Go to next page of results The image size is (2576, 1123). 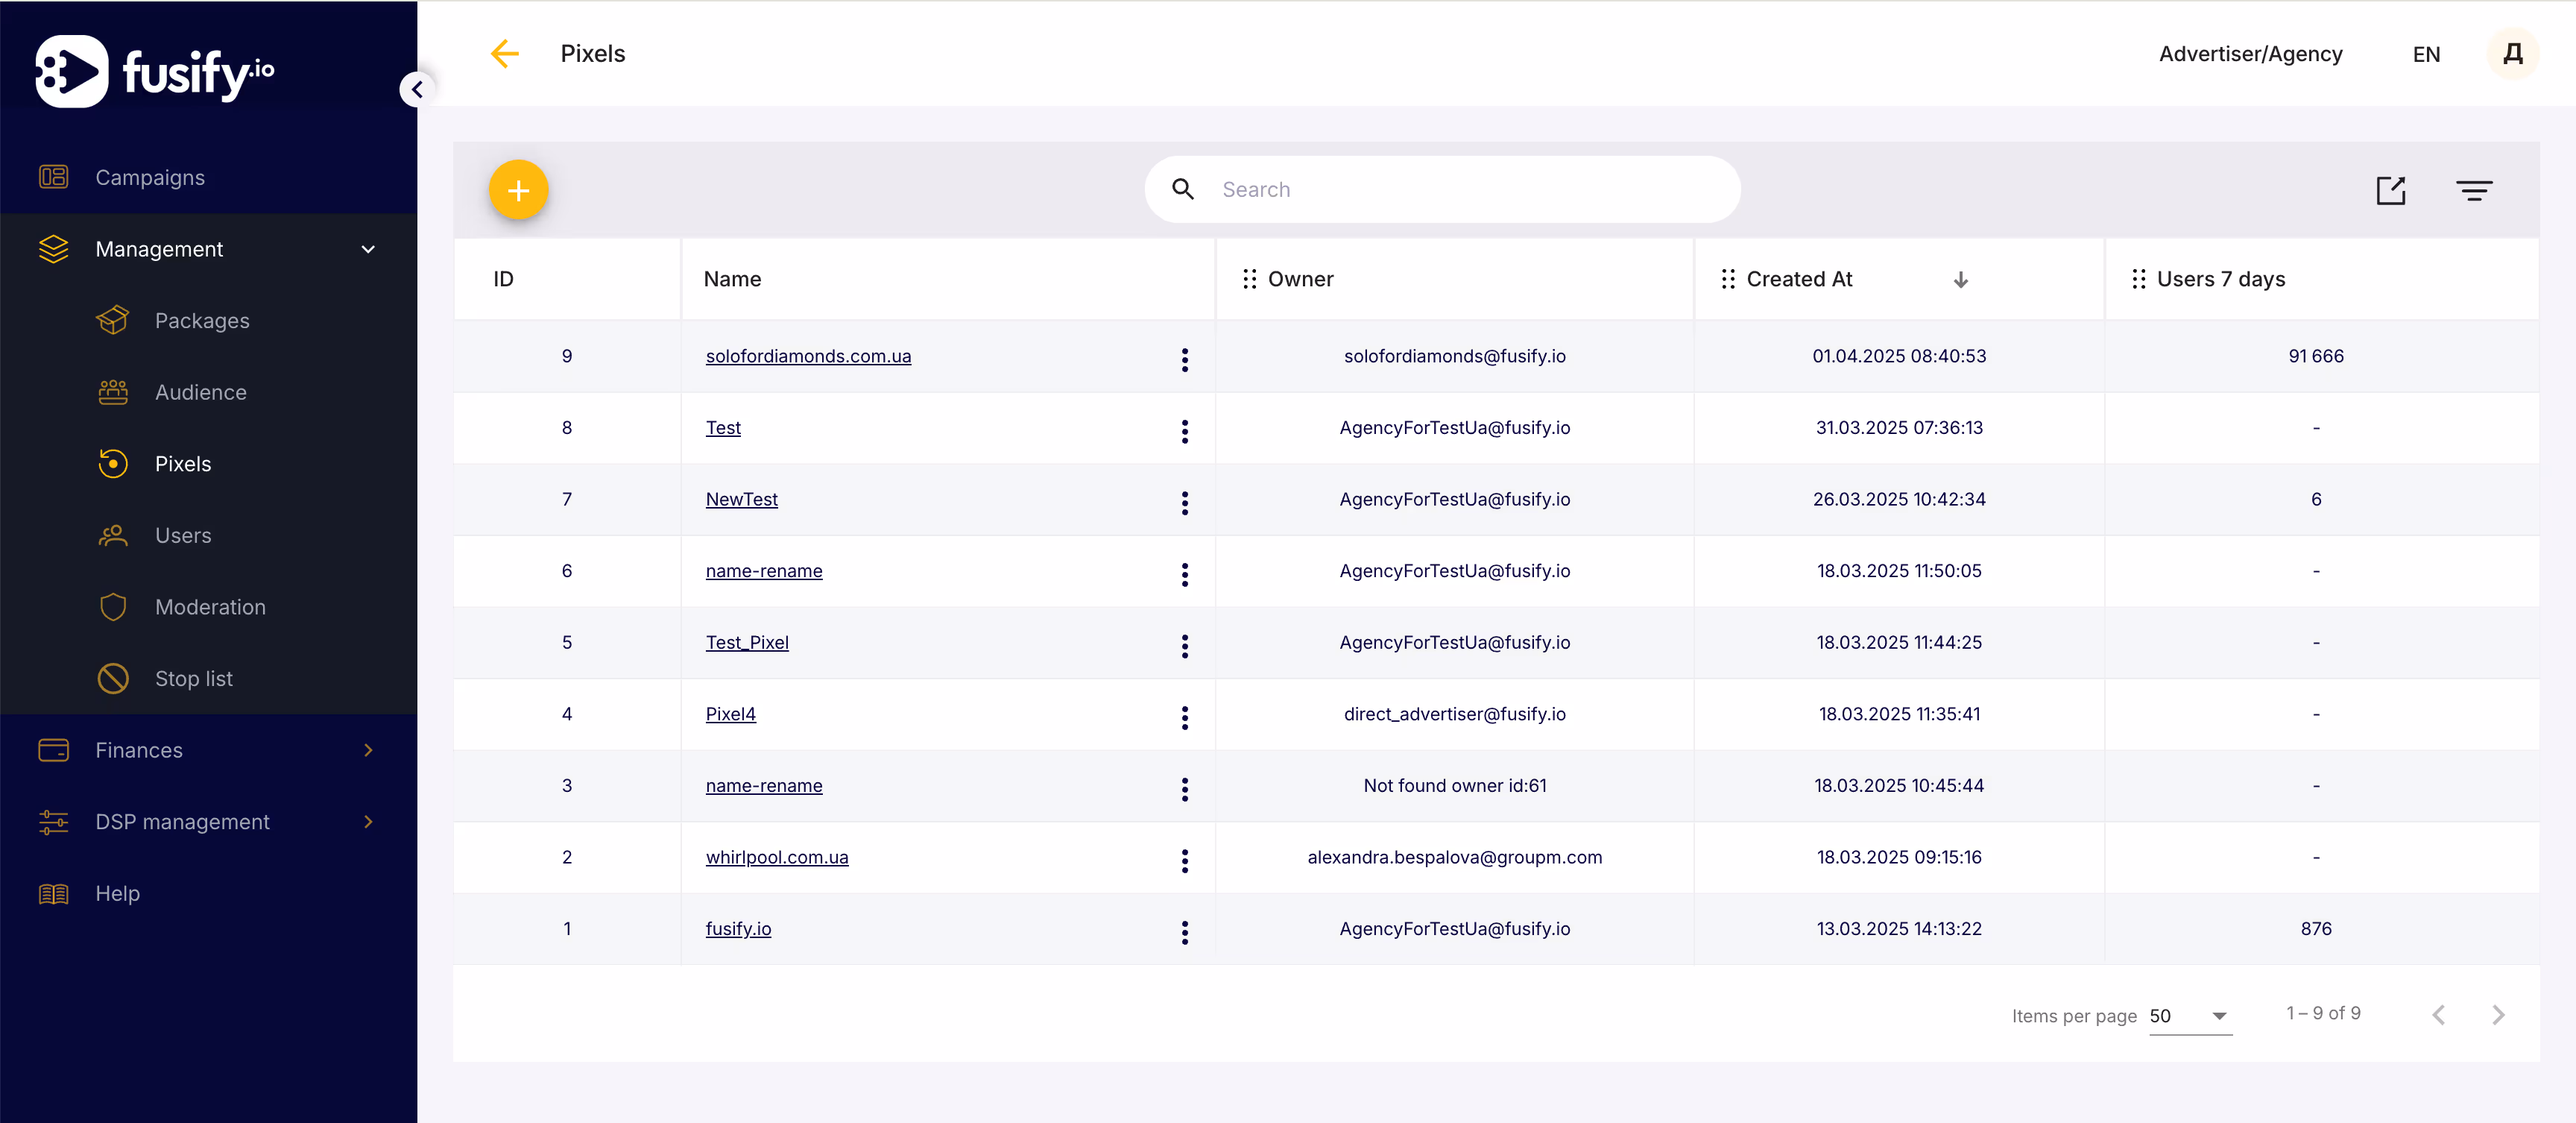[x=2498, y=1015]
